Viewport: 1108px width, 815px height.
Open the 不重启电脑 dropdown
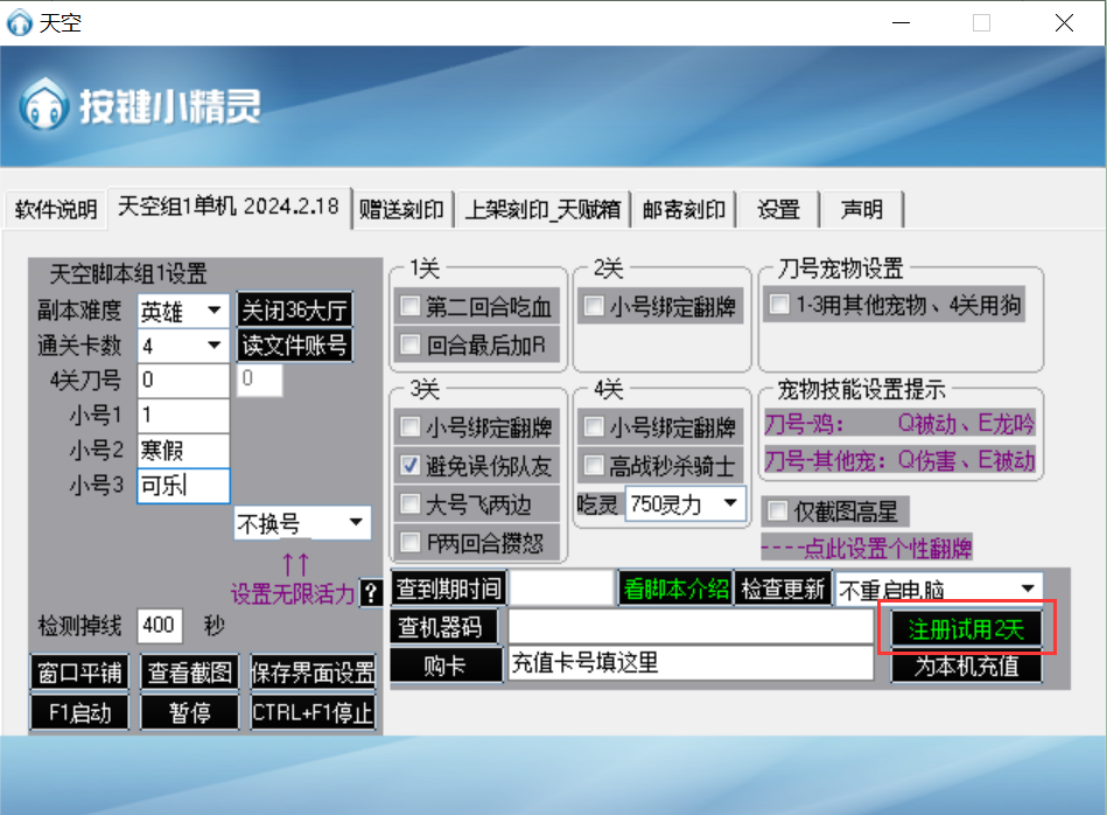click(x=1027, y=589)
